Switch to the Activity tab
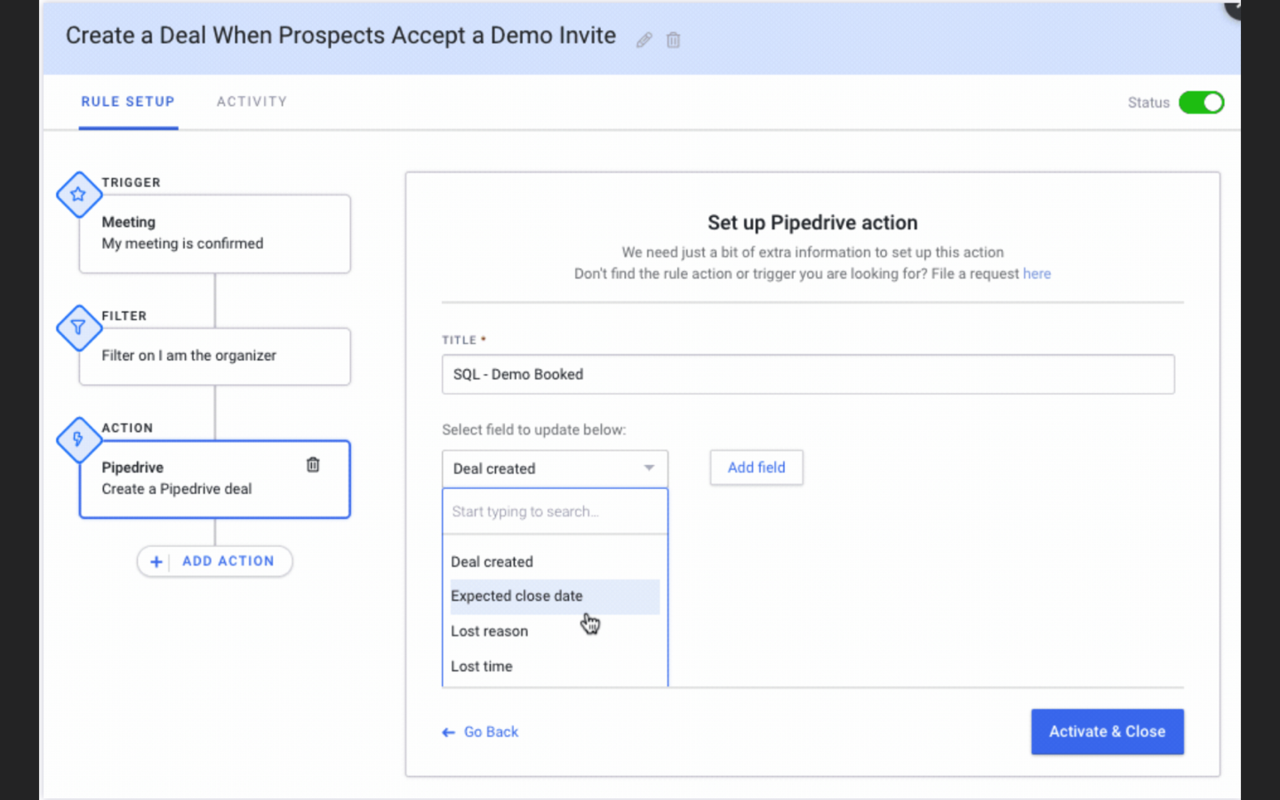The width and height of the screenshot is (1280, 800). click(251, 101)
